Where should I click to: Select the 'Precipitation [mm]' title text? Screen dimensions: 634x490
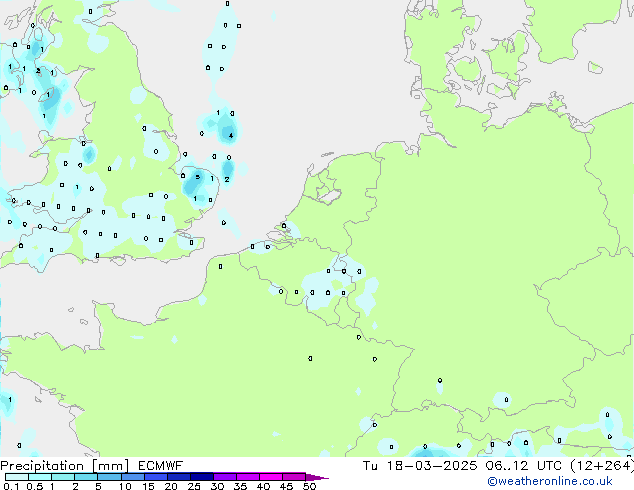pyautogui.click(x=65, y=466)
